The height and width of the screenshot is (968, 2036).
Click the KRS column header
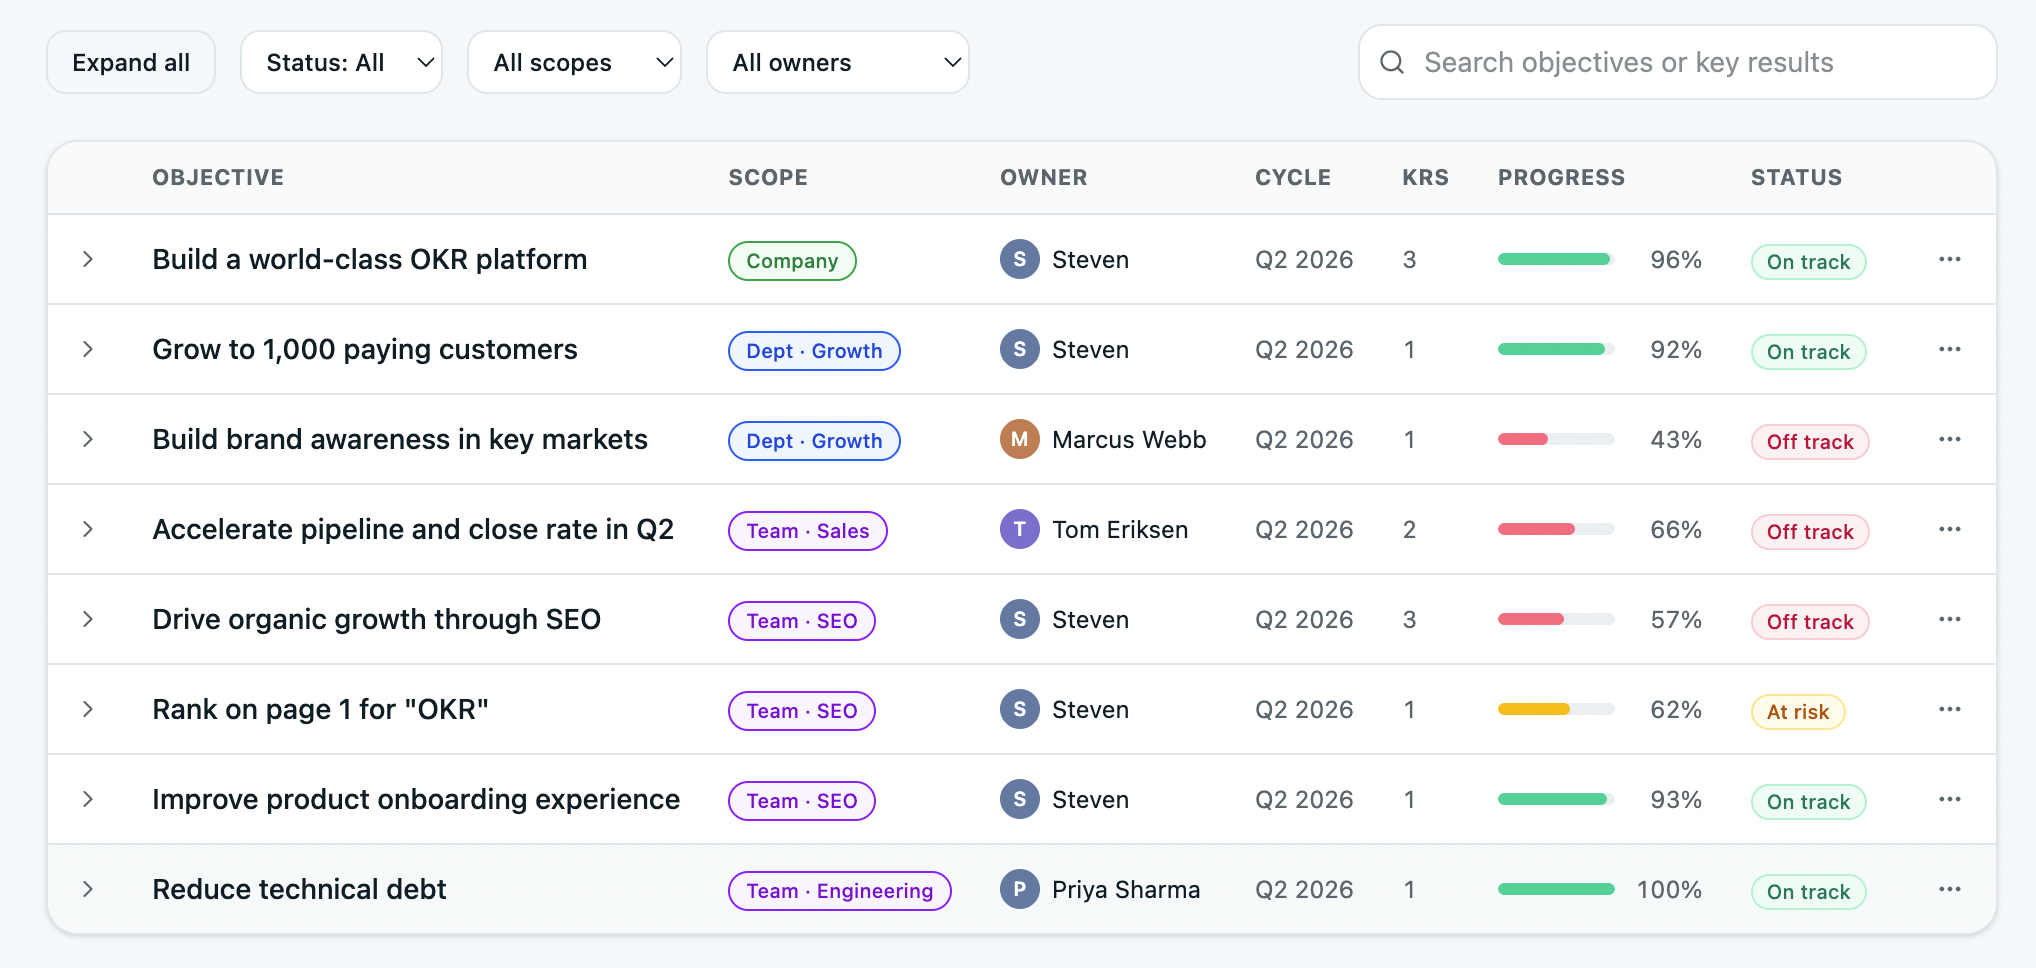1425,177
